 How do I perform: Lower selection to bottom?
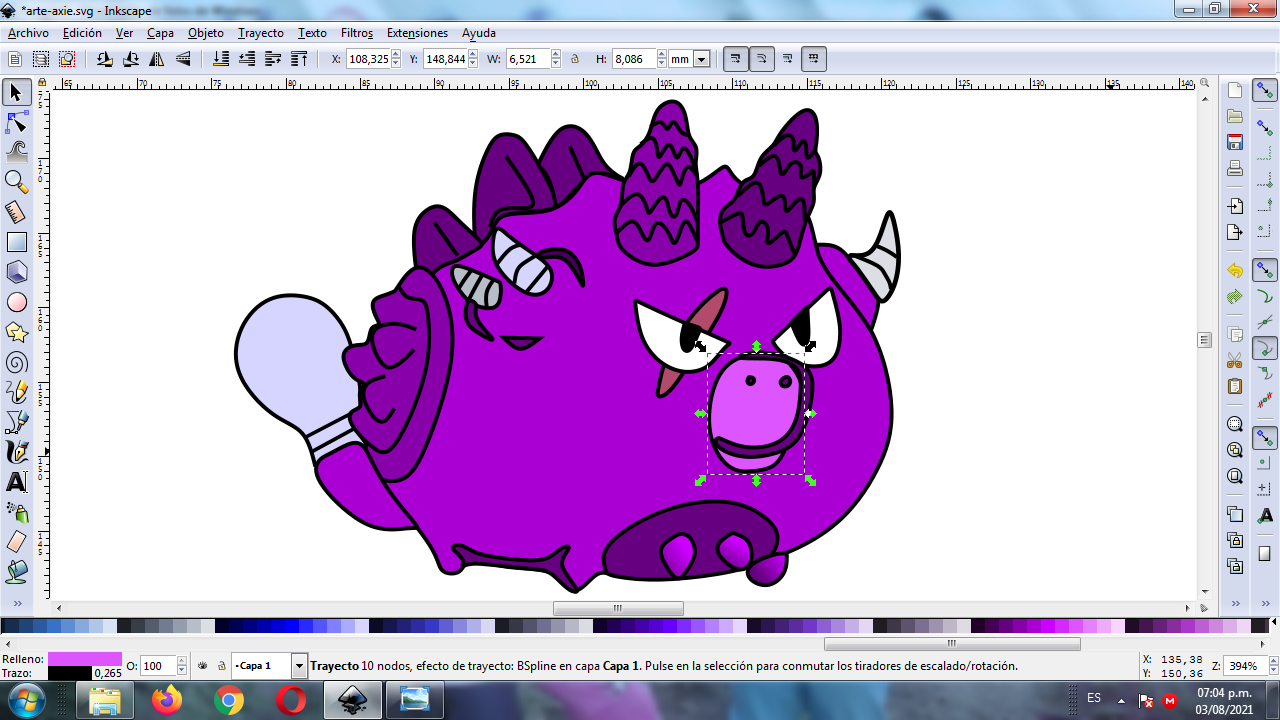[x=221, y=59]
